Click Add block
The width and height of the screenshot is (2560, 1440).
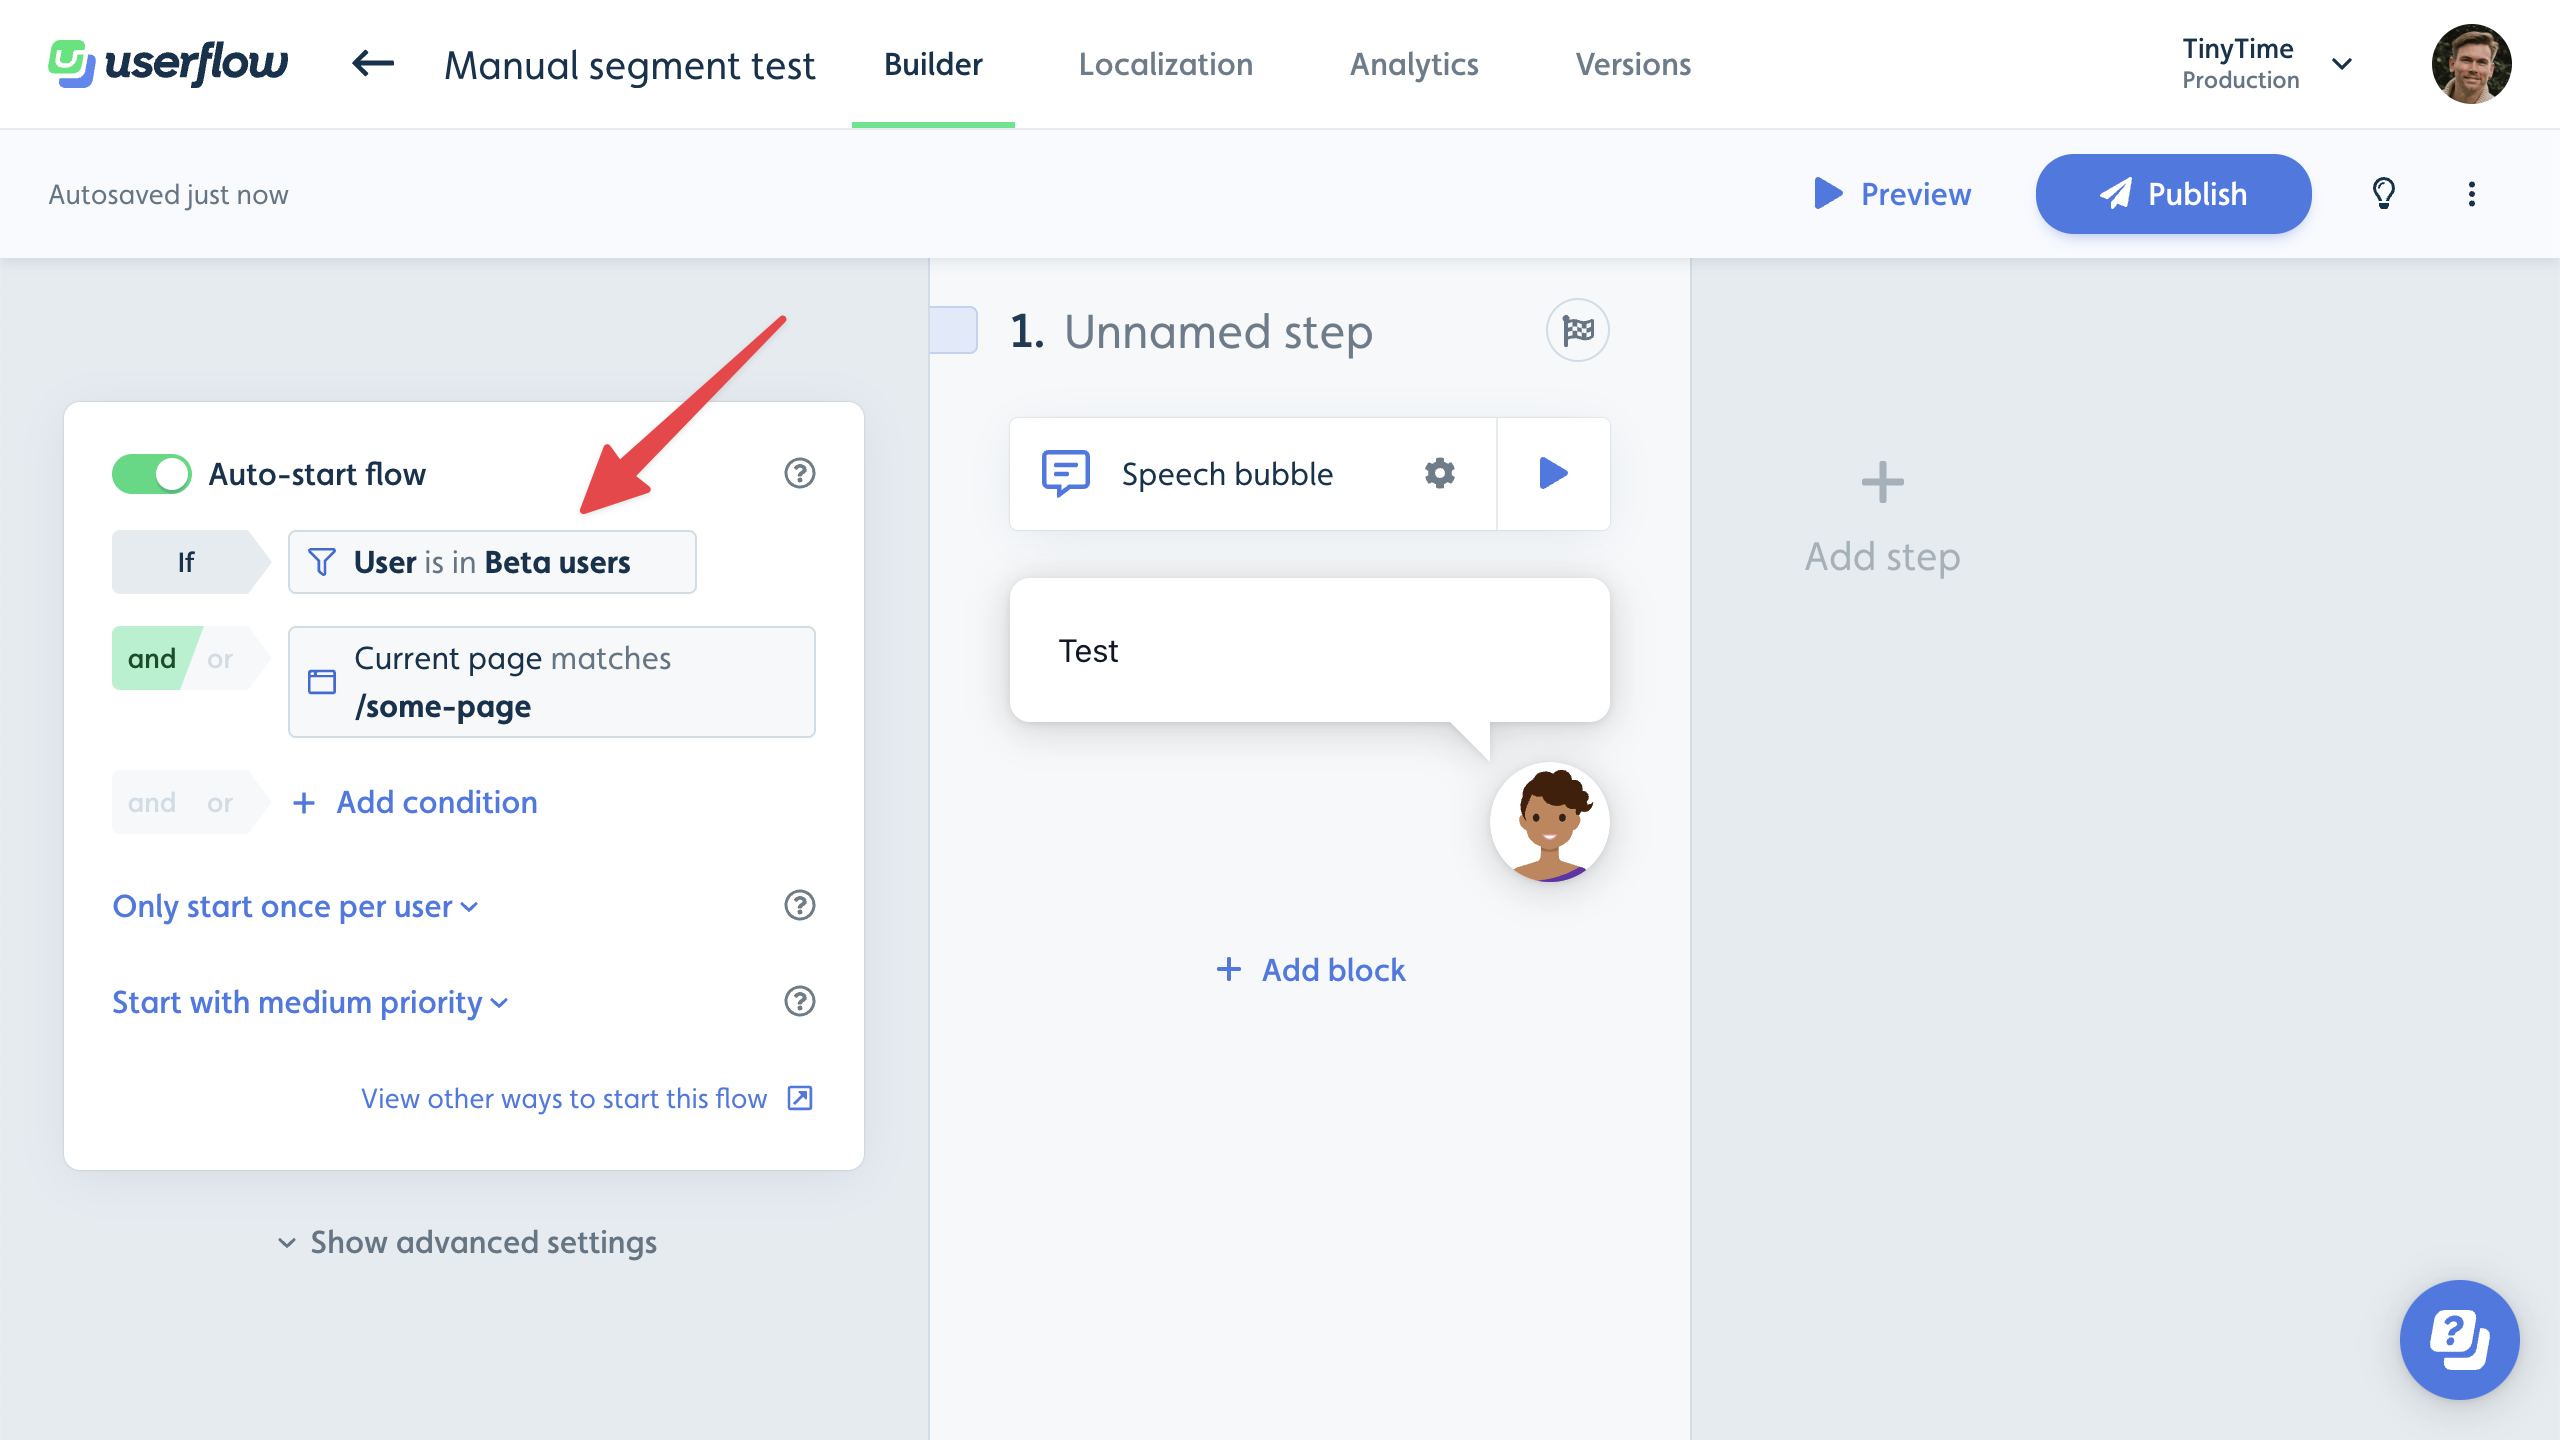point(1310,970)
